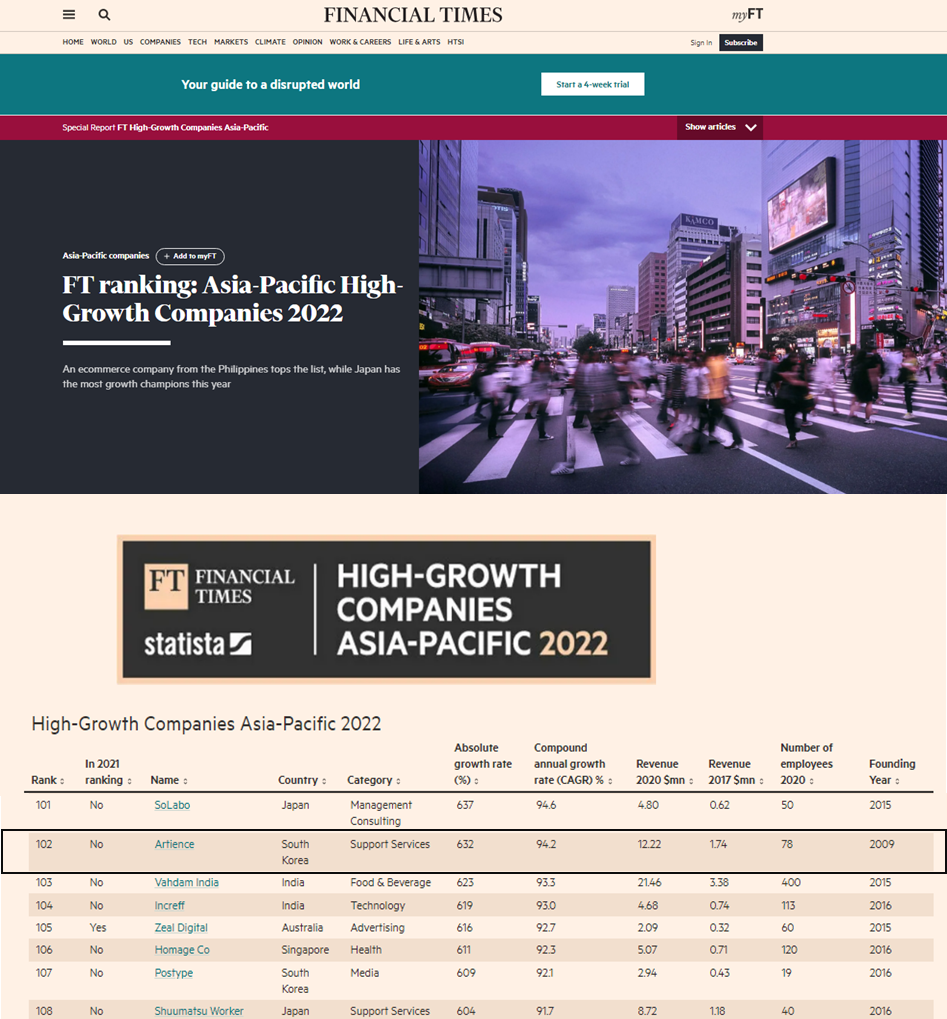947x1019 pixels.
Task: Sort by Revenue 2017 $mn column
Action: tap(736, 772)
